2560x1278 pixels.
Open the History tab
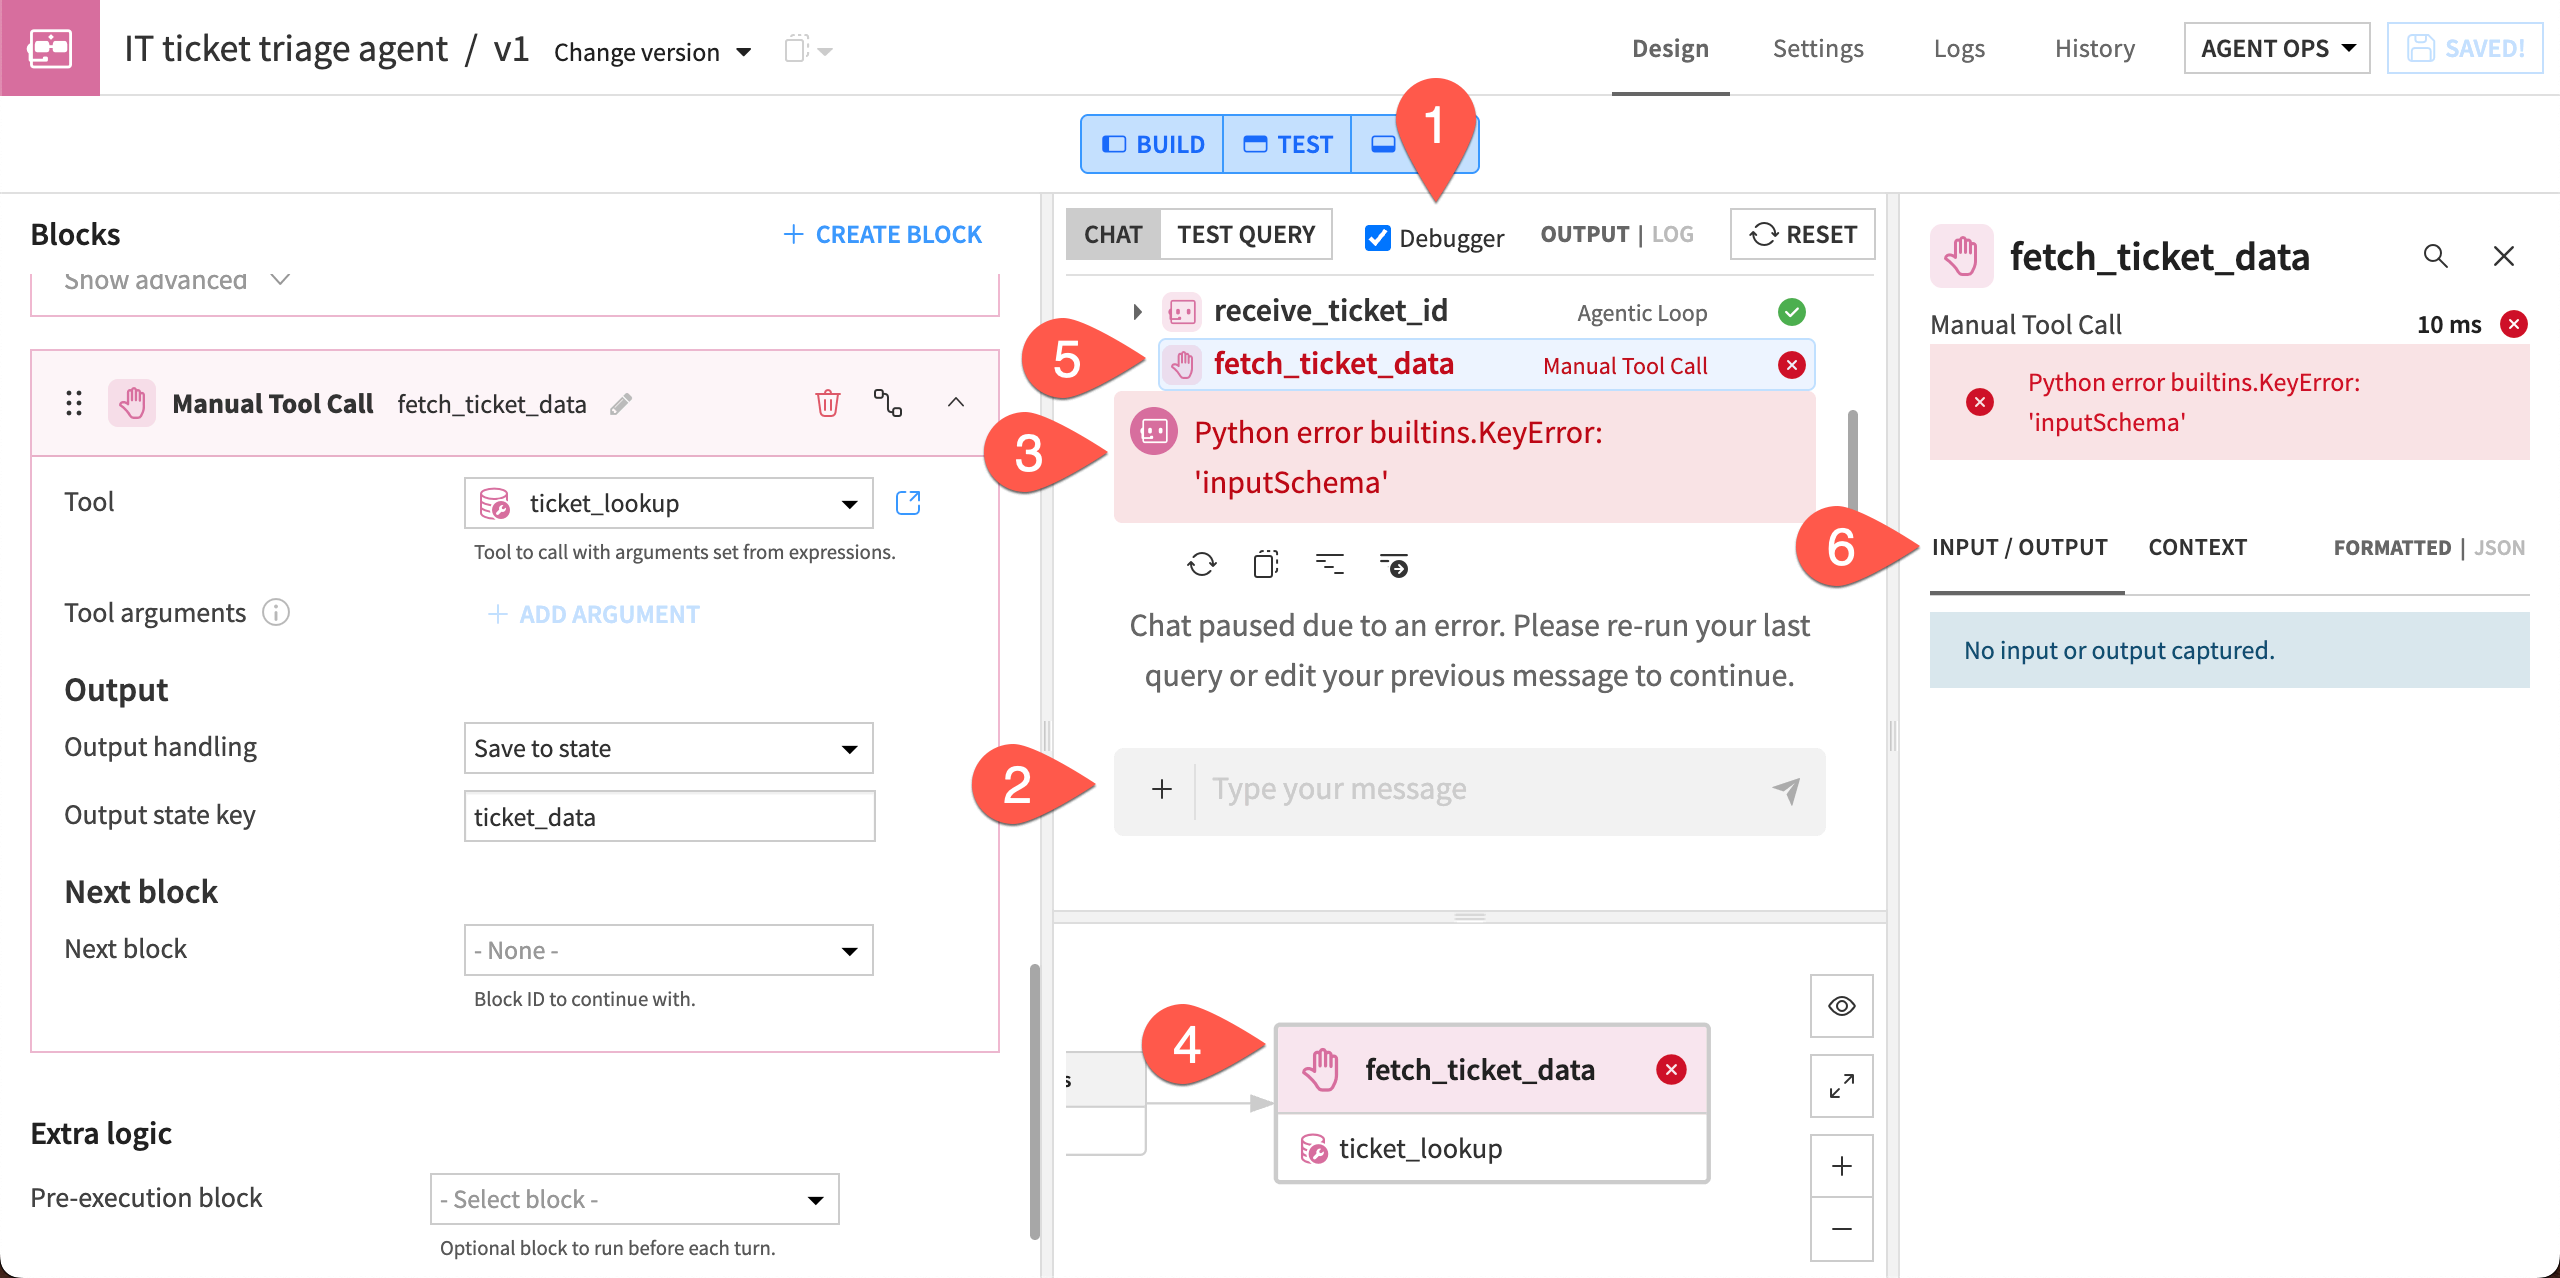(2095, 48)
